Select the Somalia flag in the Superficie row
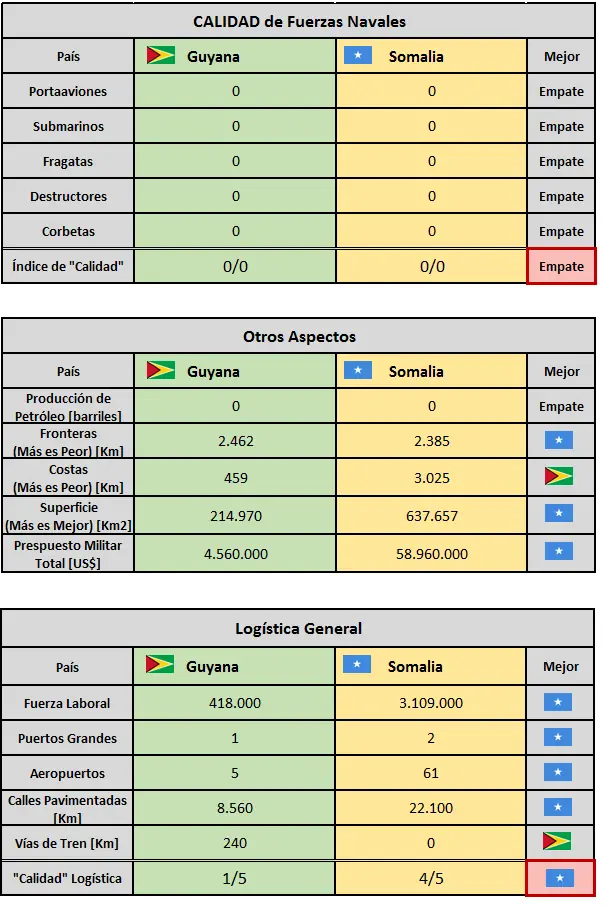This screenshot has height=908, width=605. click(x=561, y=513)
